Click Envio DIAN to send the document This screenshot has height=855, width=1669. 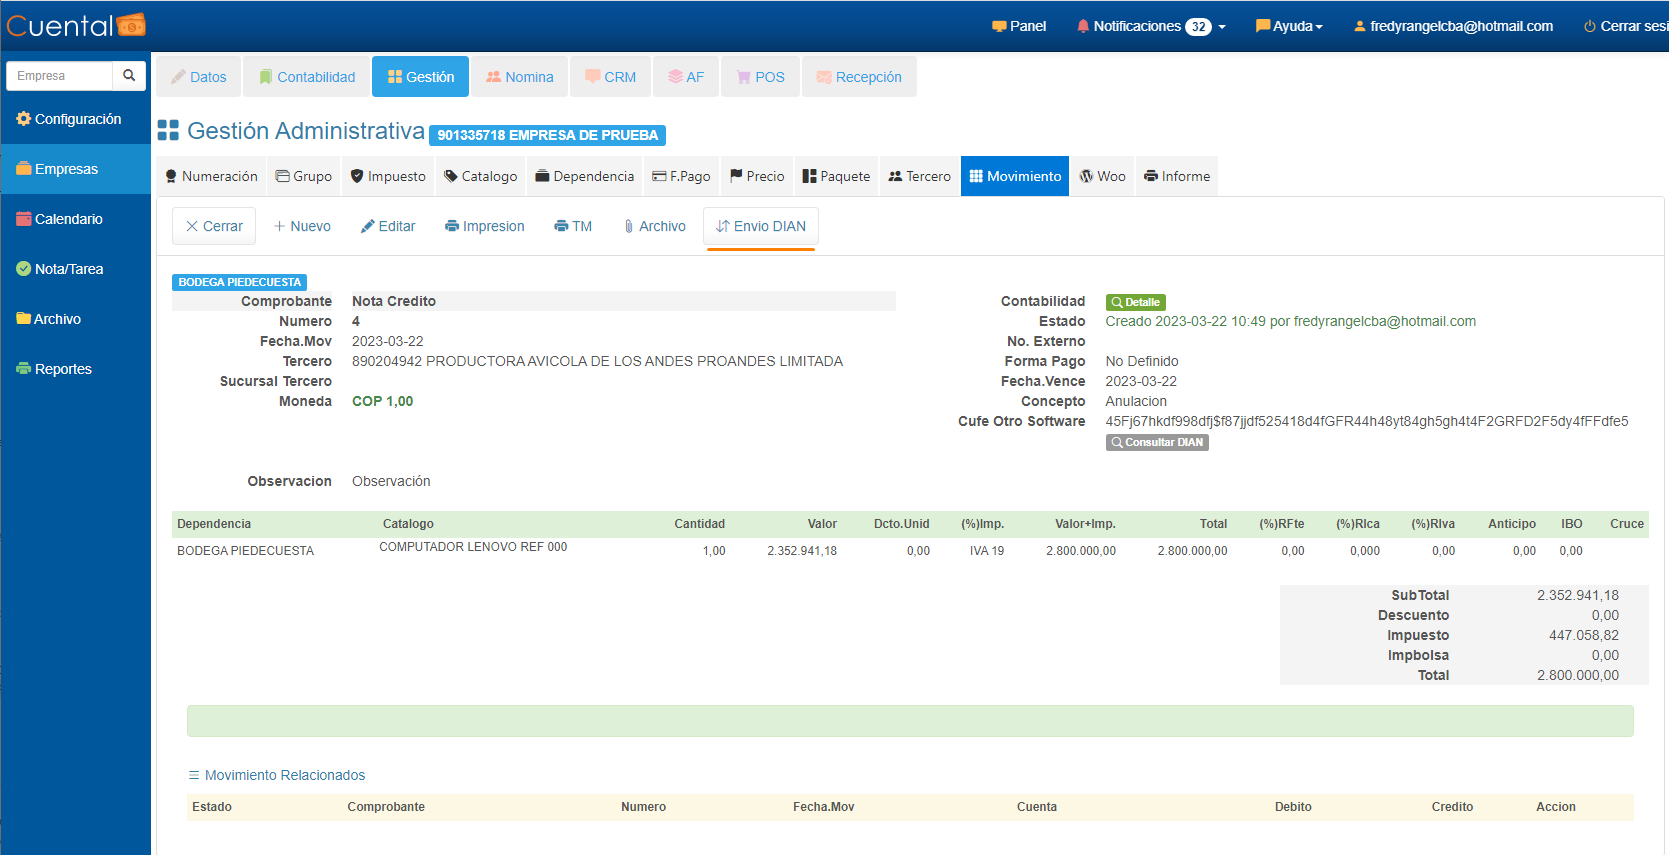[761, 226]
